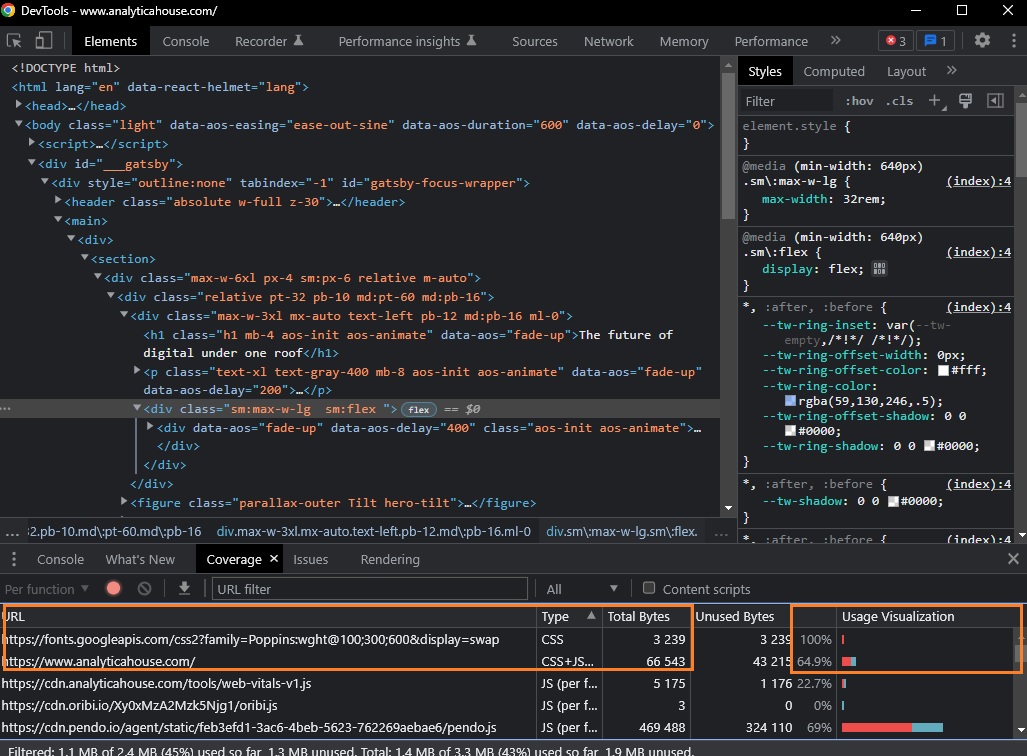The height and width of the screenshot is (756, 1027).
Task: Export coverage data with download icon
Action: coord(185,588)
